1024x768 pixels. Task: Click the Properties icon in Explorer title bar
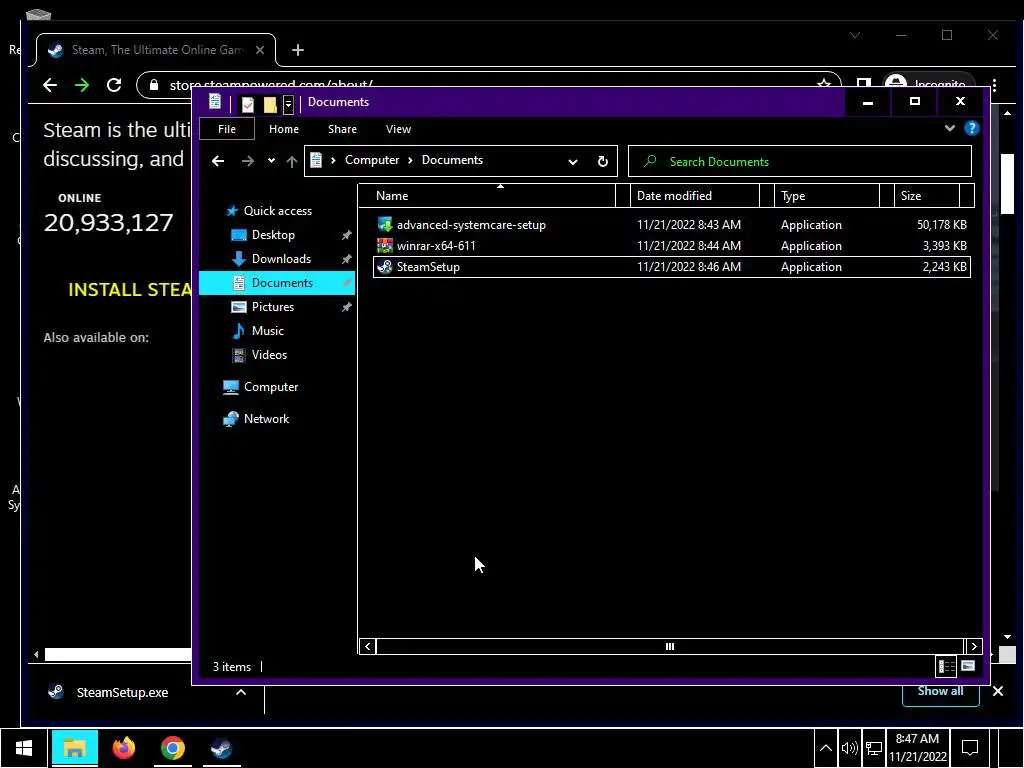click(248, 104)
